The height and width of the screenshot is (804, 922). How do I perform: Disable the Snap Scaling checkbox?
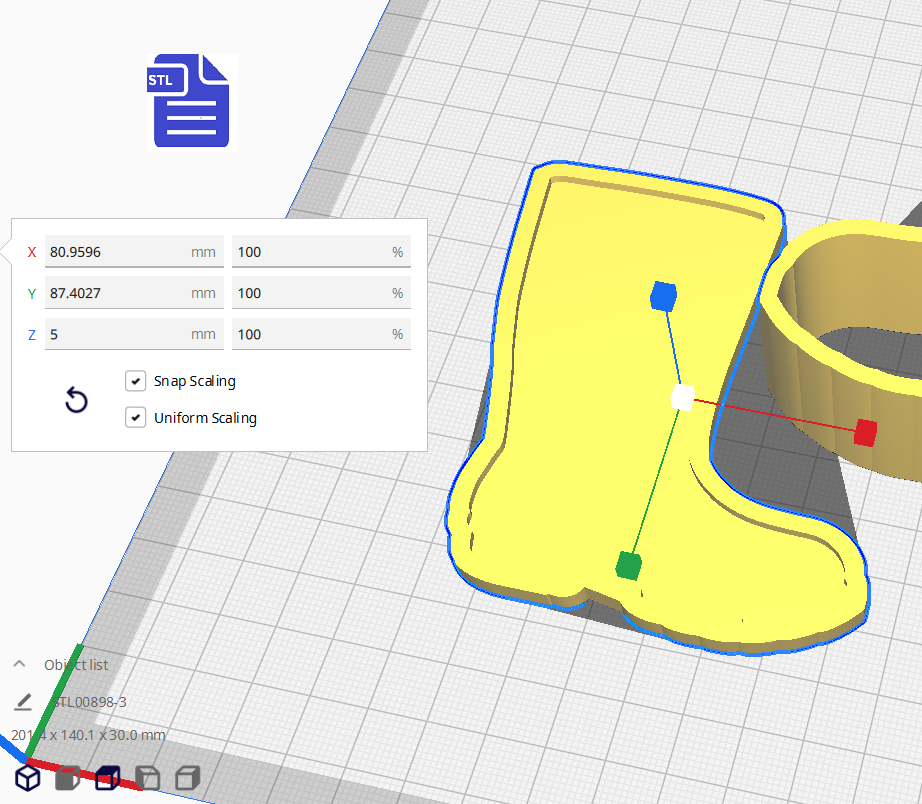point(136,381)
